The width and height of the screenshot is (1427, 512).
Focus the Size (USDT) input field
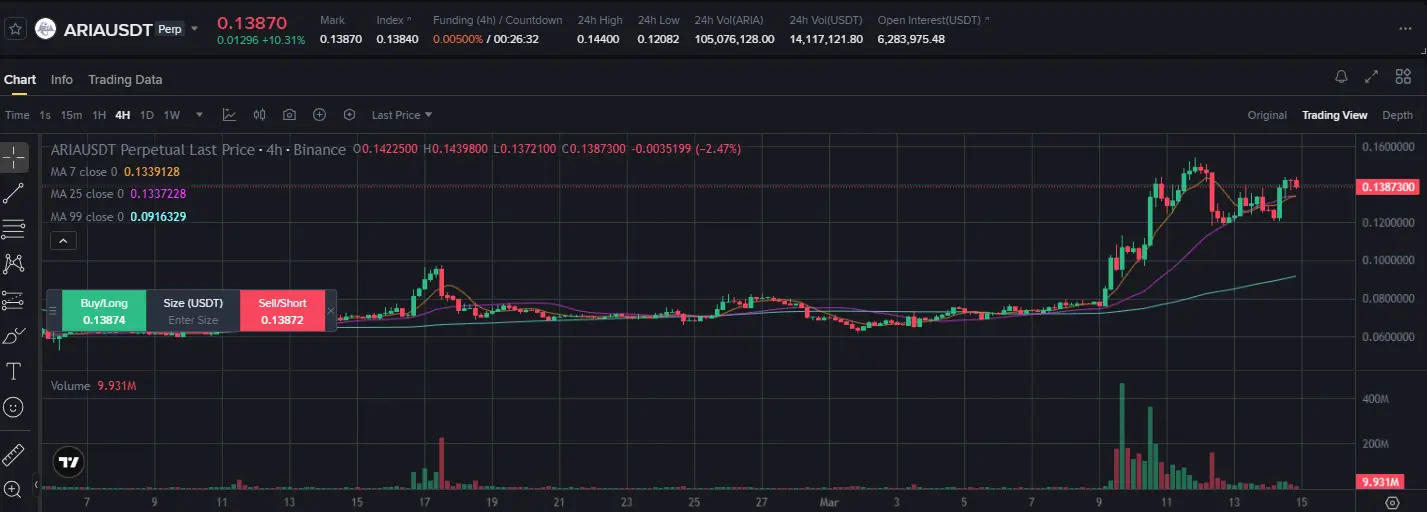193,320
